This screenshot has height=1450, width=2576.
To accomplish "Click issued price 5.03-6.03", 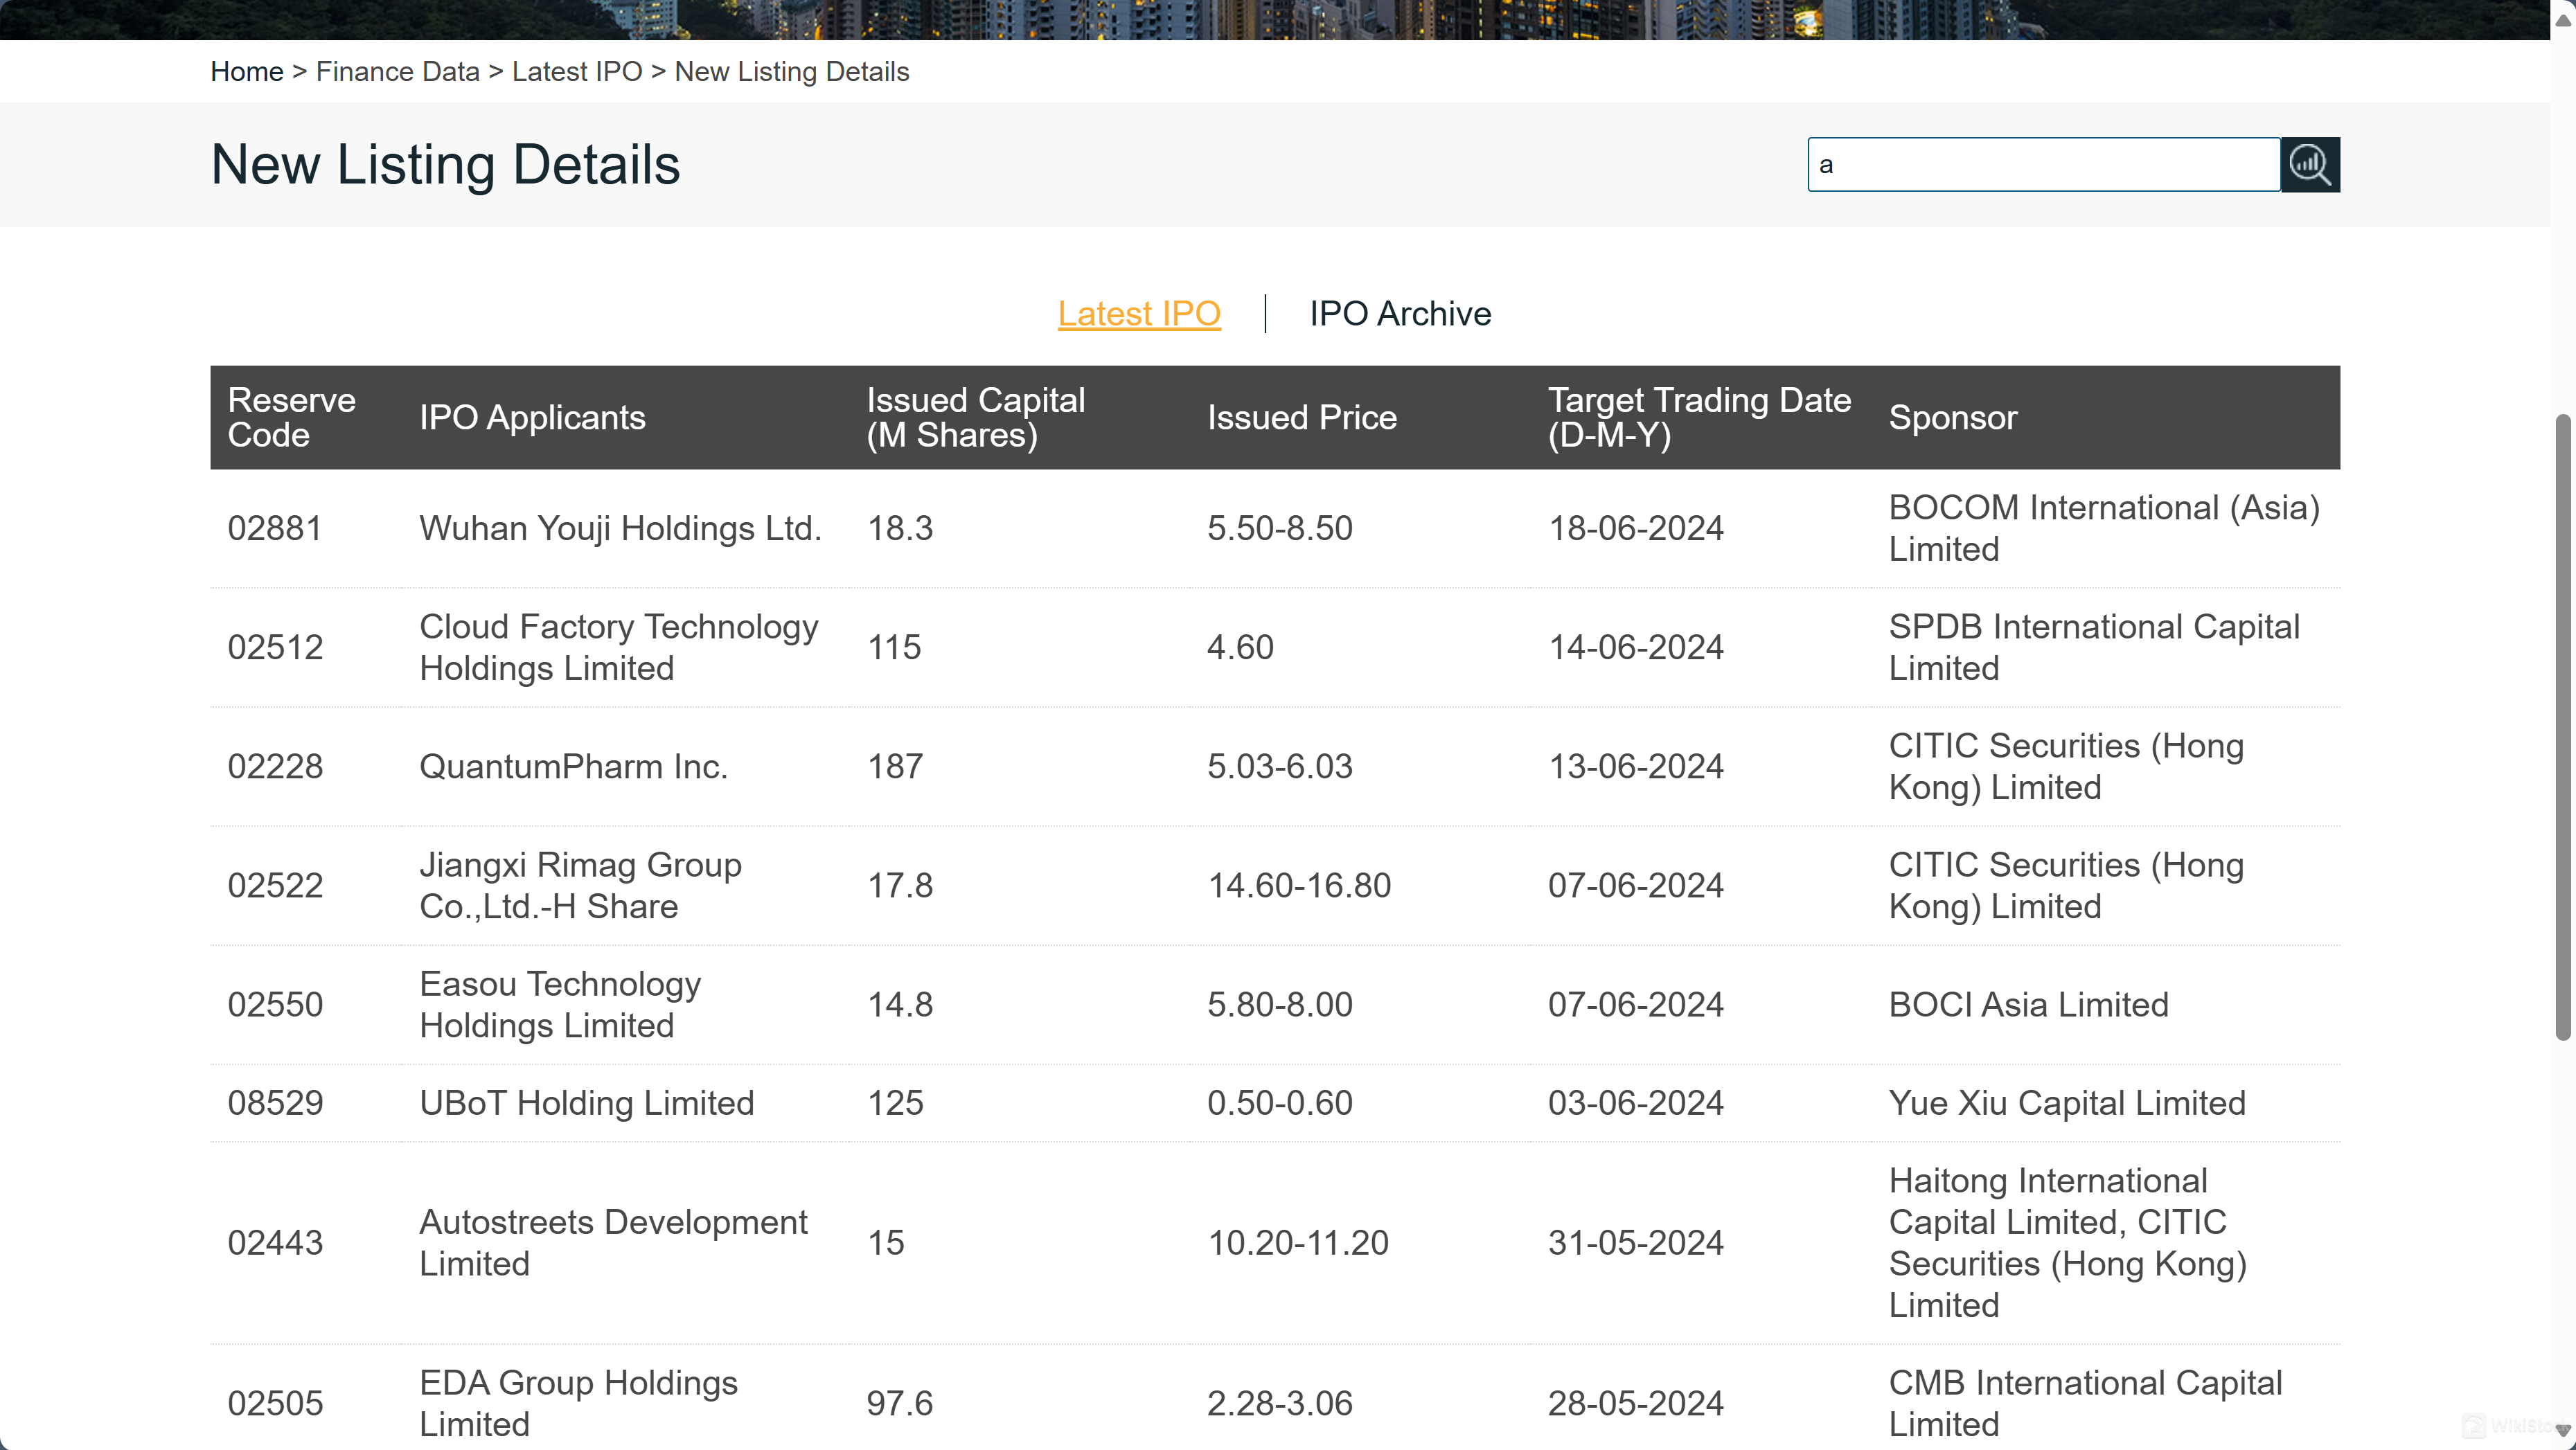I will click(x=1280, y=766).
